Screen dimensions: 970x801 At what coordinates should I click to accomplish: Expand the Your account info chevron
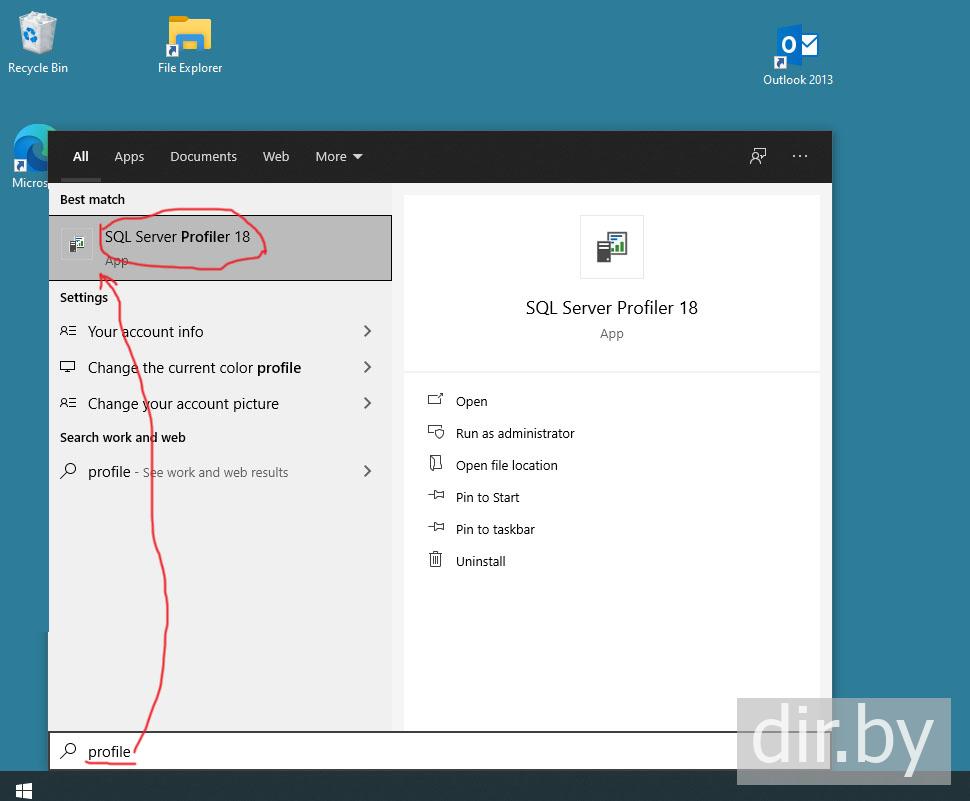coord(367,332)
